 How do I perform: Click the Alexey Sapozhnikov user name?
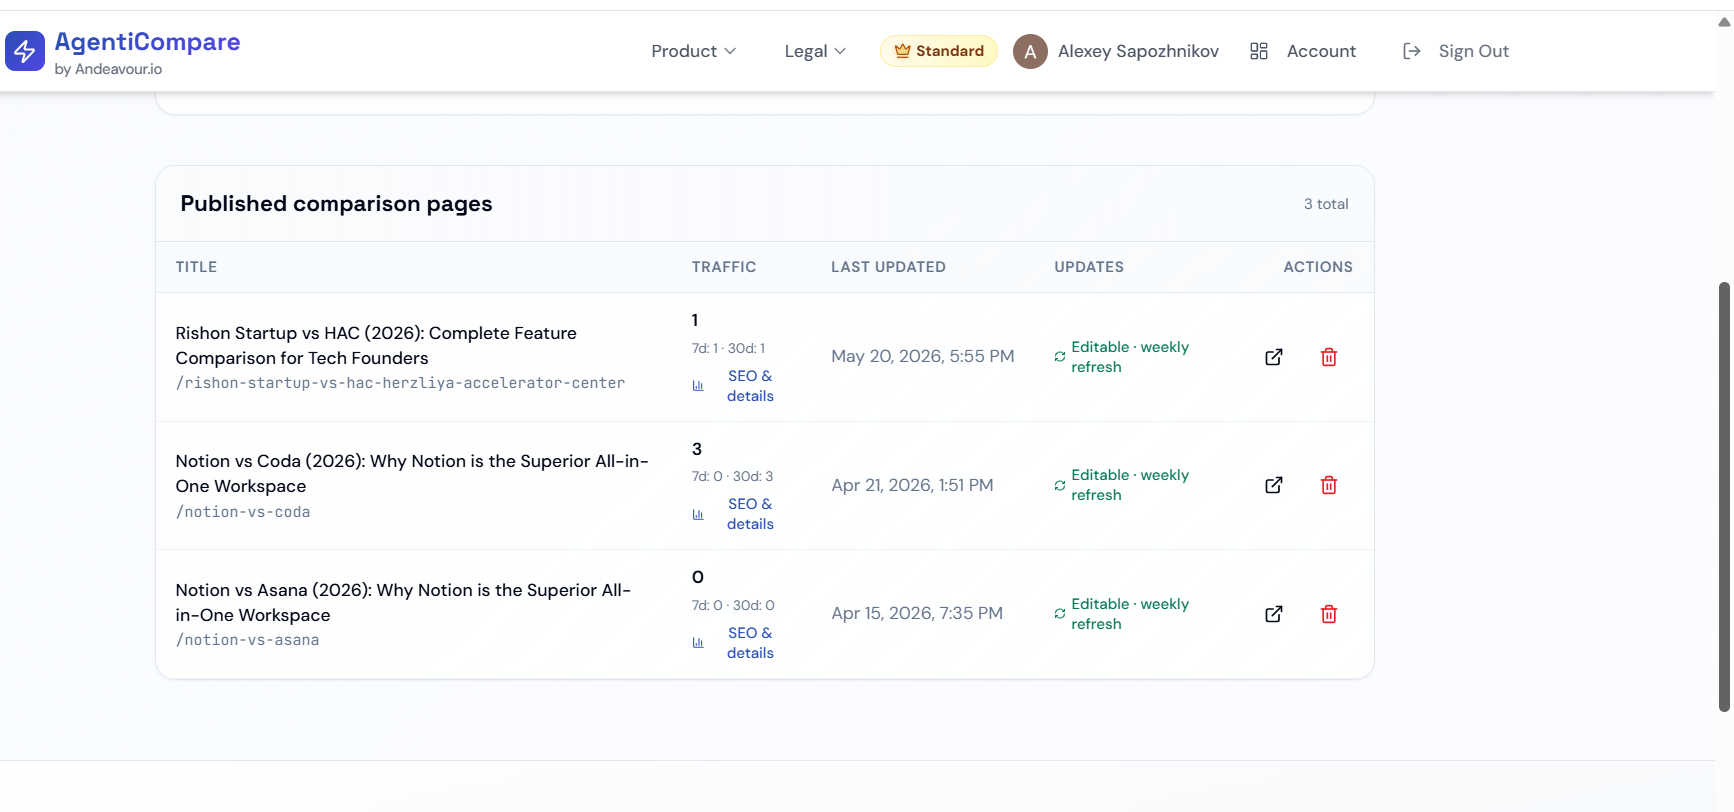coord(1138,51)
